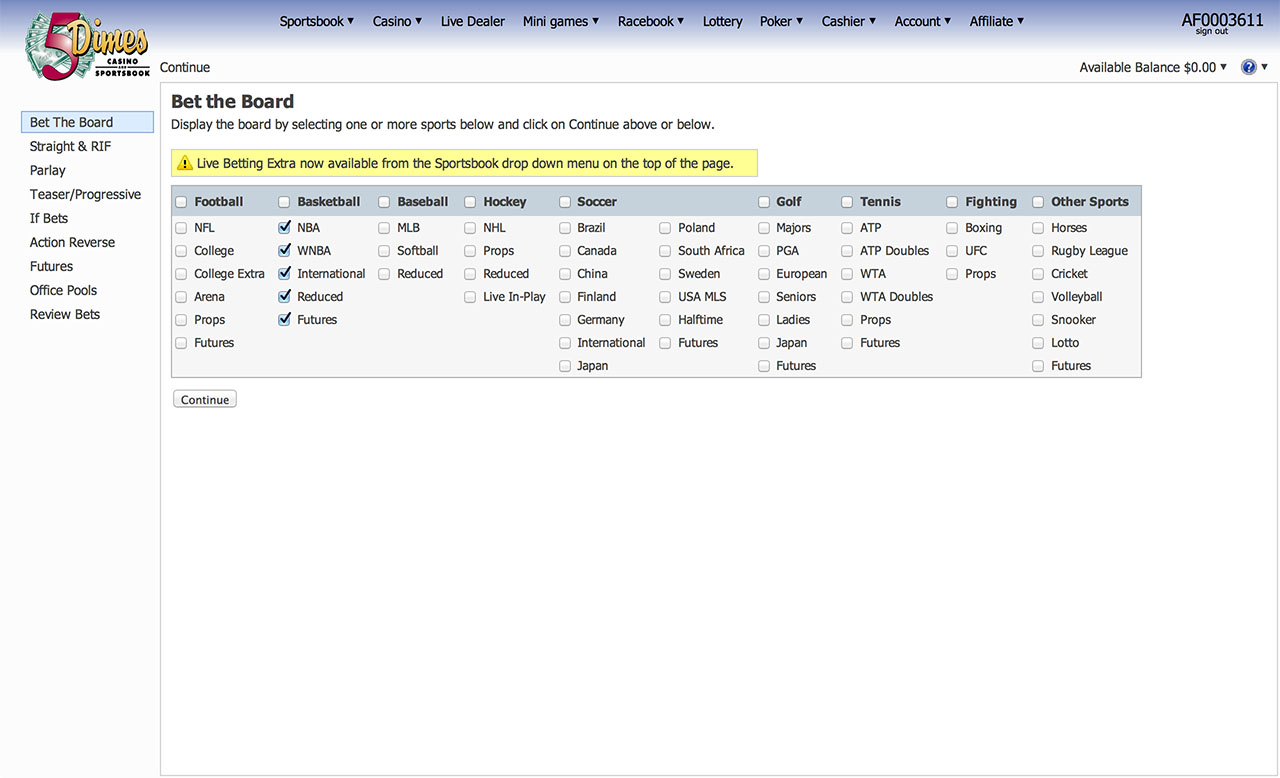Uncheck Futures under Basketball
This screenshot has width=1280, height=778.
click(x=284, y=320)
